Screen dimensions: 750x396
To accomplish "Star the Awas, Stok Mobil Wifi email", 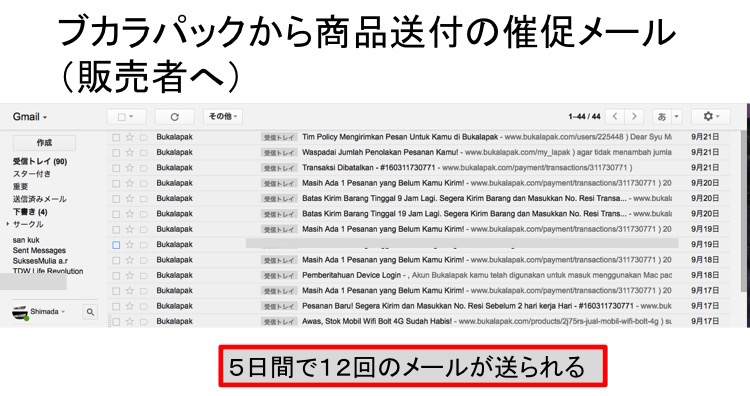I will [130, 321].
